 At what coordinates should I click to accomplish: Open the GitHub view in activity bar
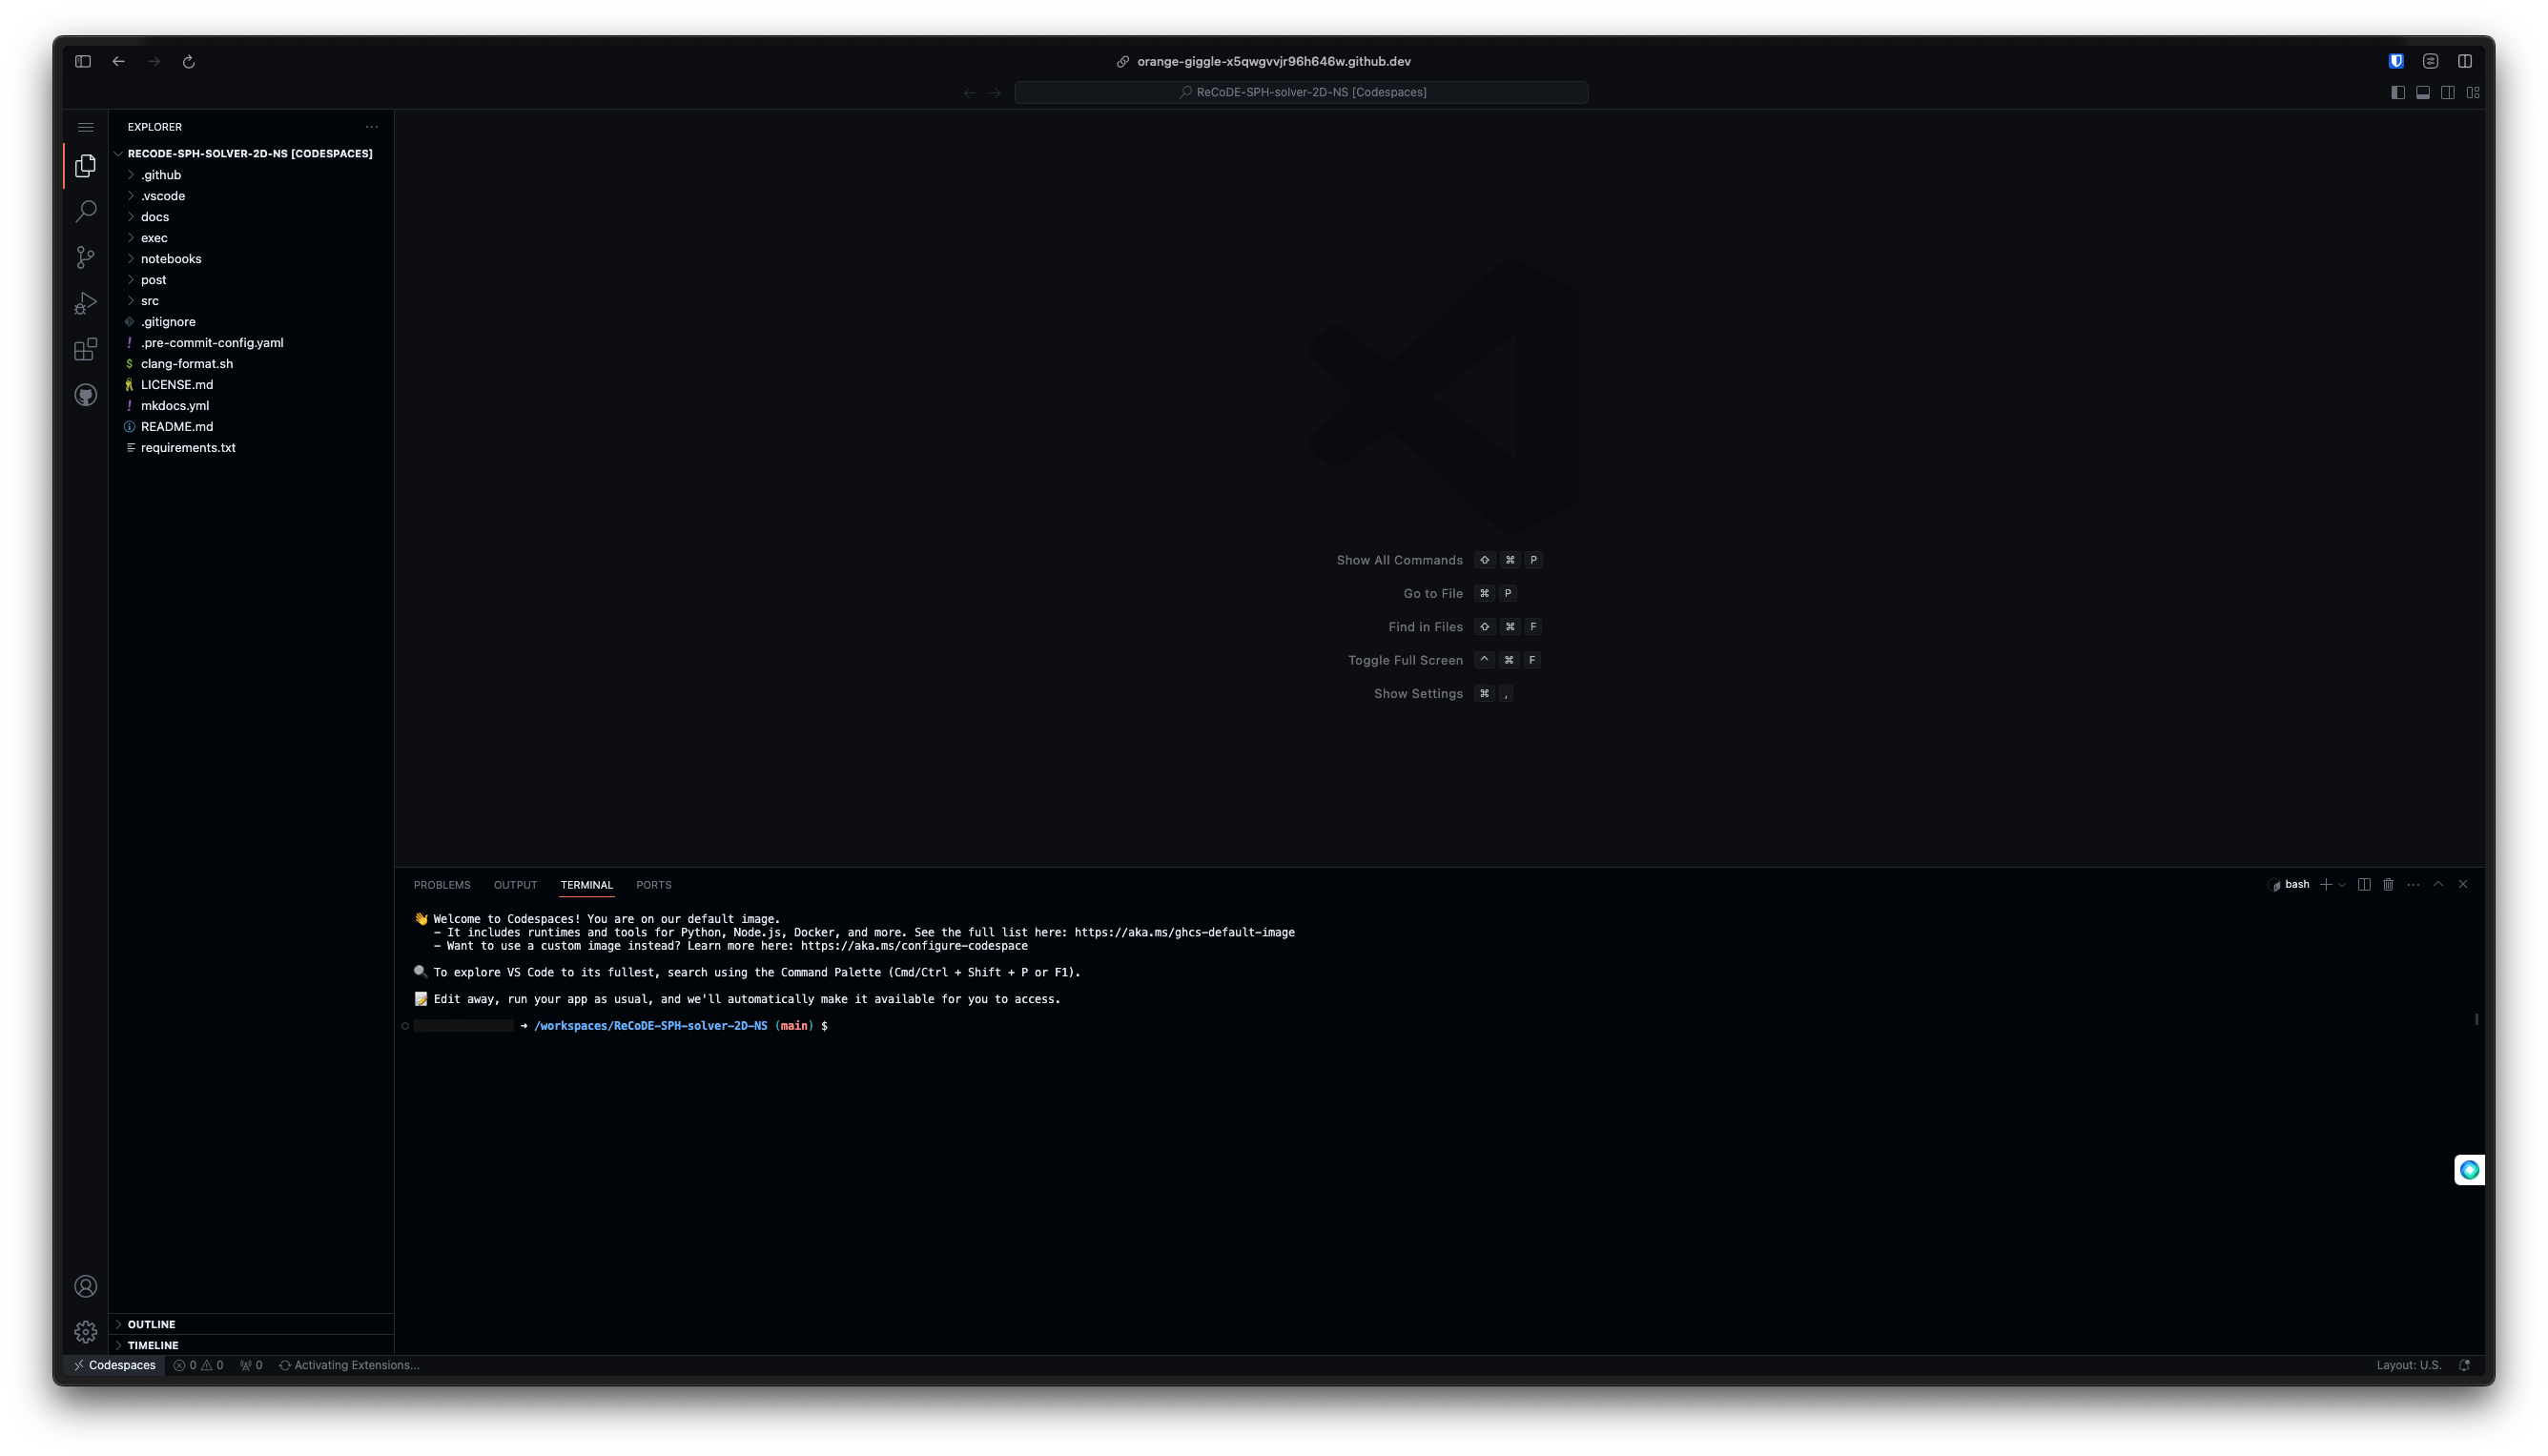(86, 396)
